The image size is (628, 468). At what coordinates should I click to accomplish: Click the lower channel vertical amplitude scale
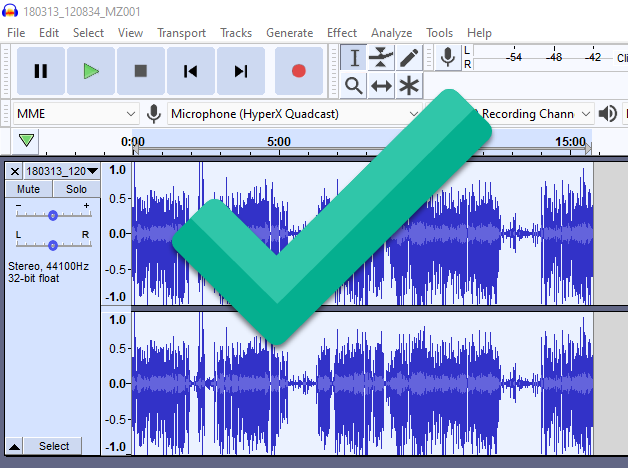[117, 384]
